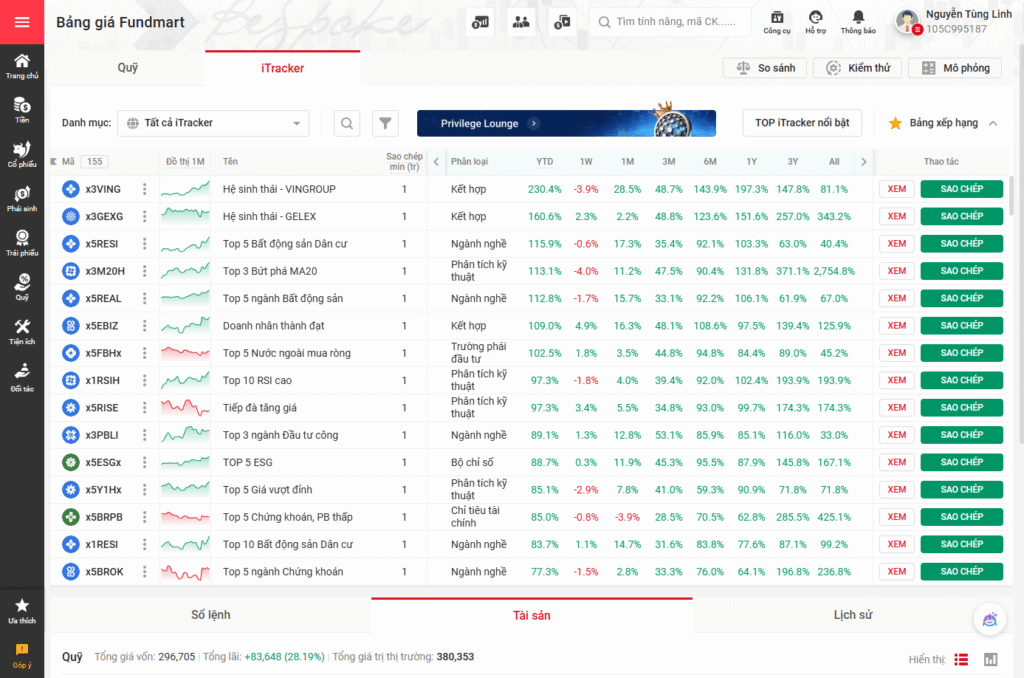Sort table by YTD column
This screenshot has height=678, width=1024.
pos(544,161)
